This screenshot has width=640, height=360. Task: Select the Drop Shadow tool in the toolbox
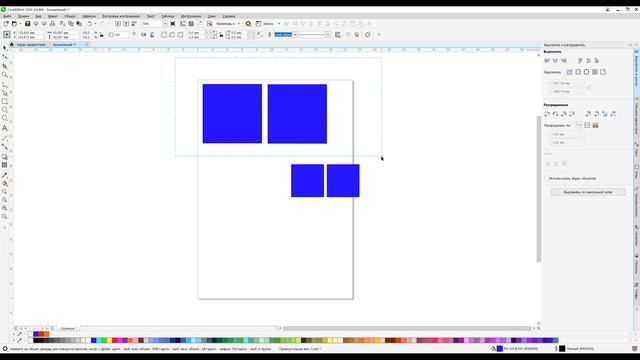click(x=5, y=157)
